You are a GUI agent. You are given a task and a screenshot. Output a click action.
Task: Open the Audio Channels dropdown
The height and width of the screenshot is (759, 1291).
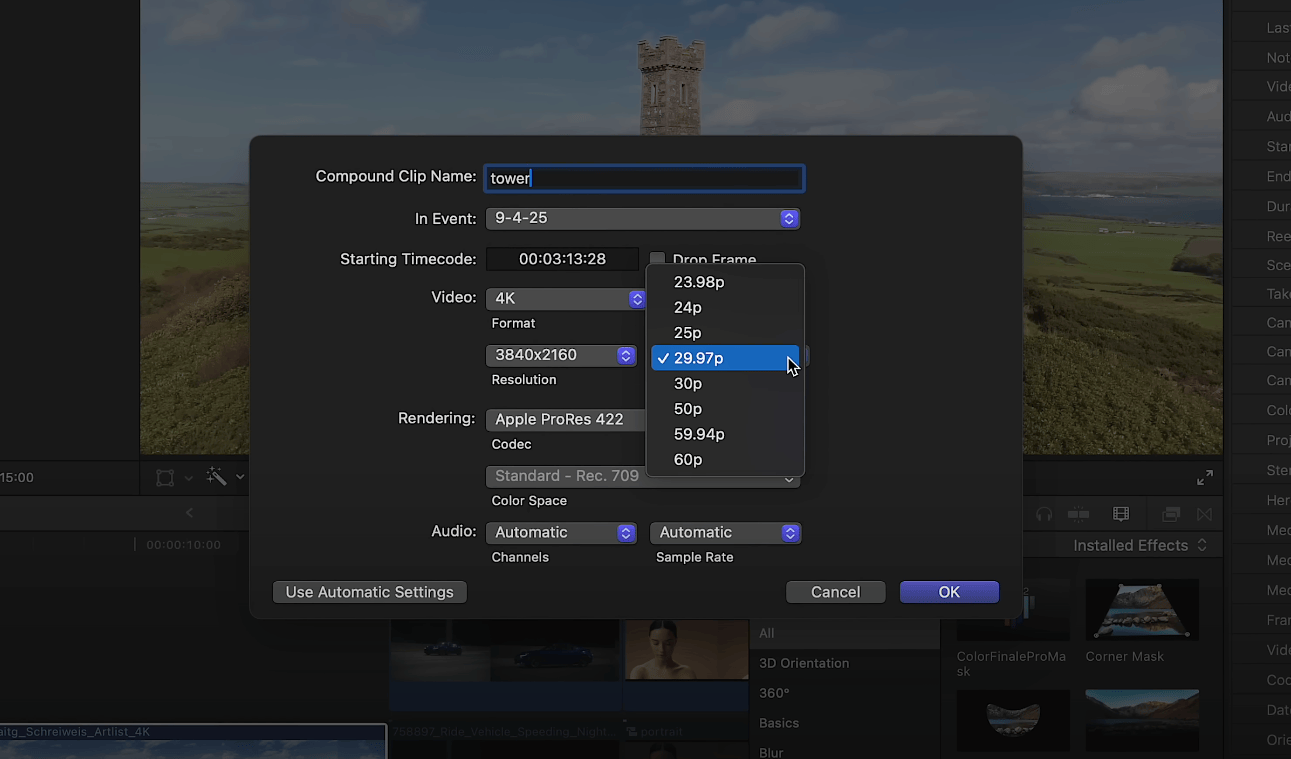click(x=561, y=532)
